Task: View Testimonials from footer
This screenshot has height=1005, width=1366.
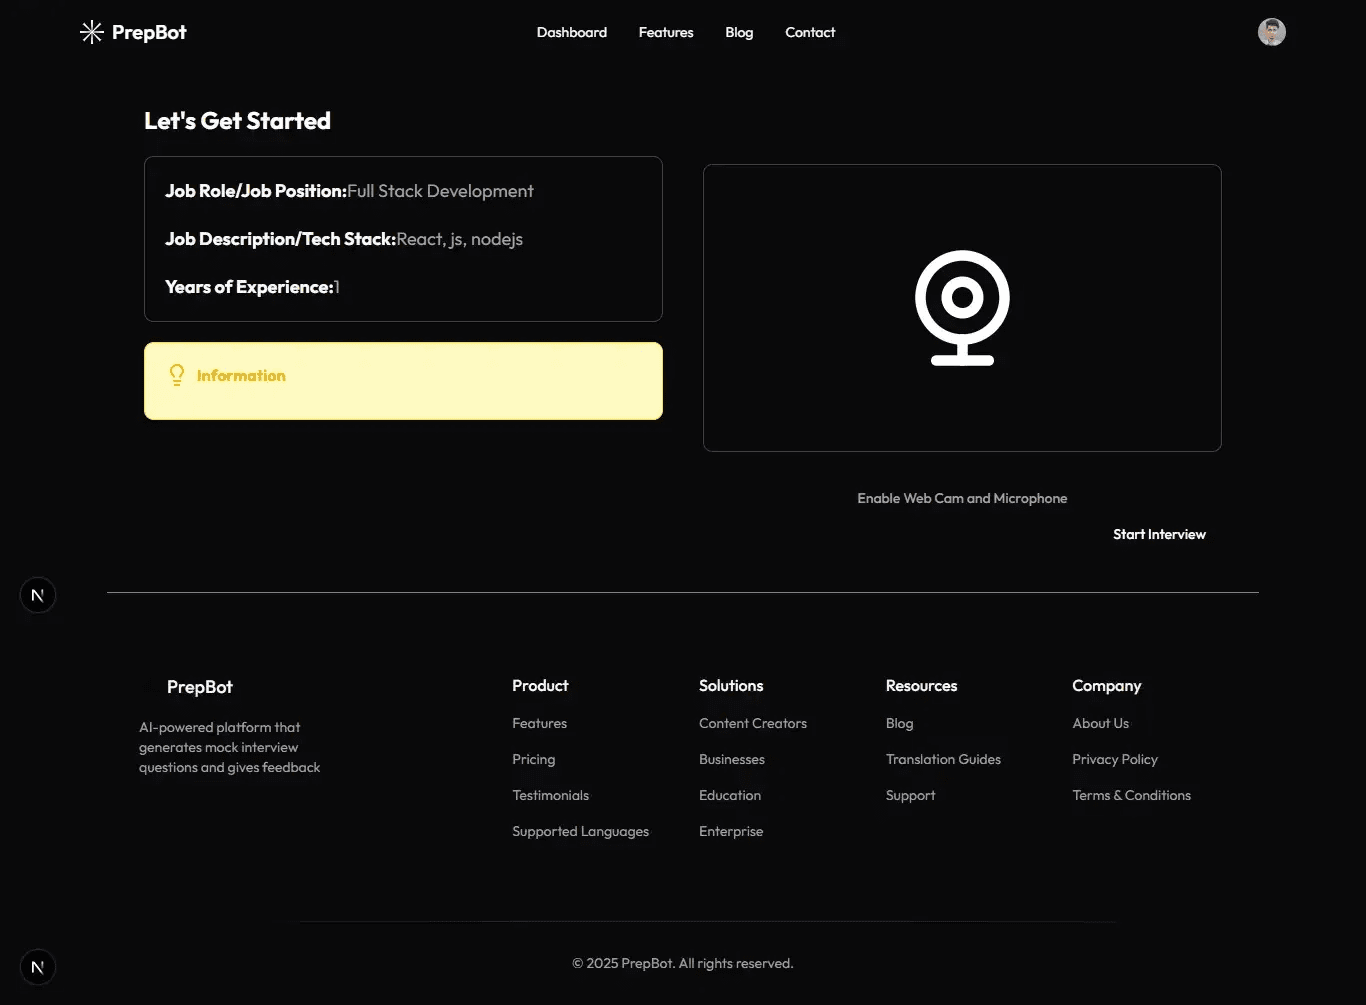Action: (x=550, y=796)
